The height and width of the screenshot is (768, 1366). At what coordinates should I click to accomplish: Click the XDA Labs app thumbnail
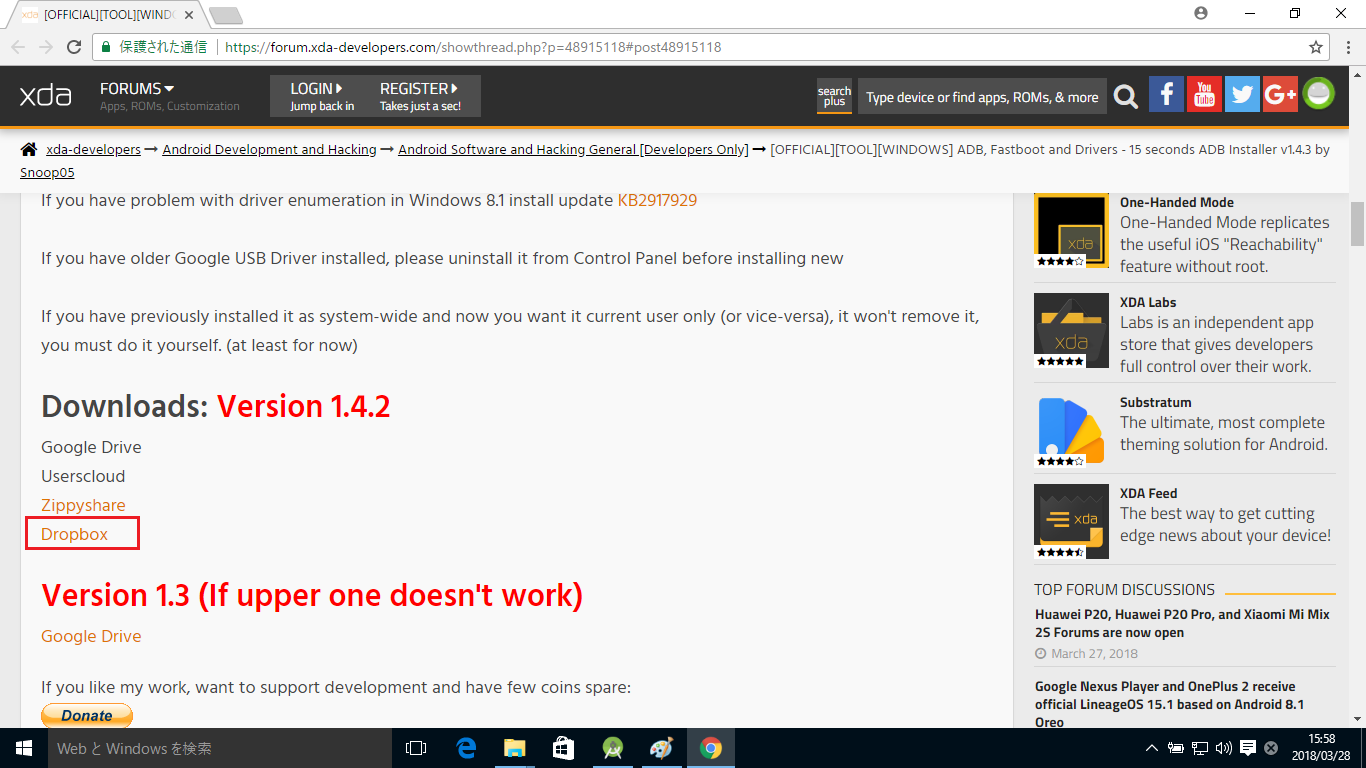pyautogui.click(x=1071, y=330)
